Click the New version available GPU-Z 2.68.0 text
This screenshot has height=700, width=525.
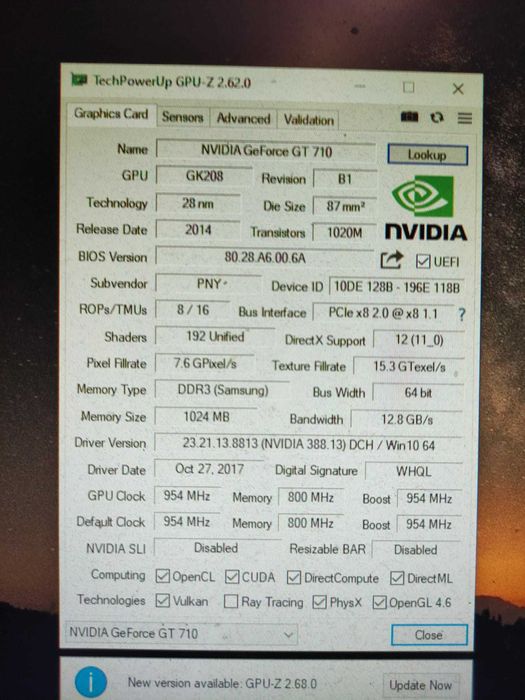coord(222,683)
